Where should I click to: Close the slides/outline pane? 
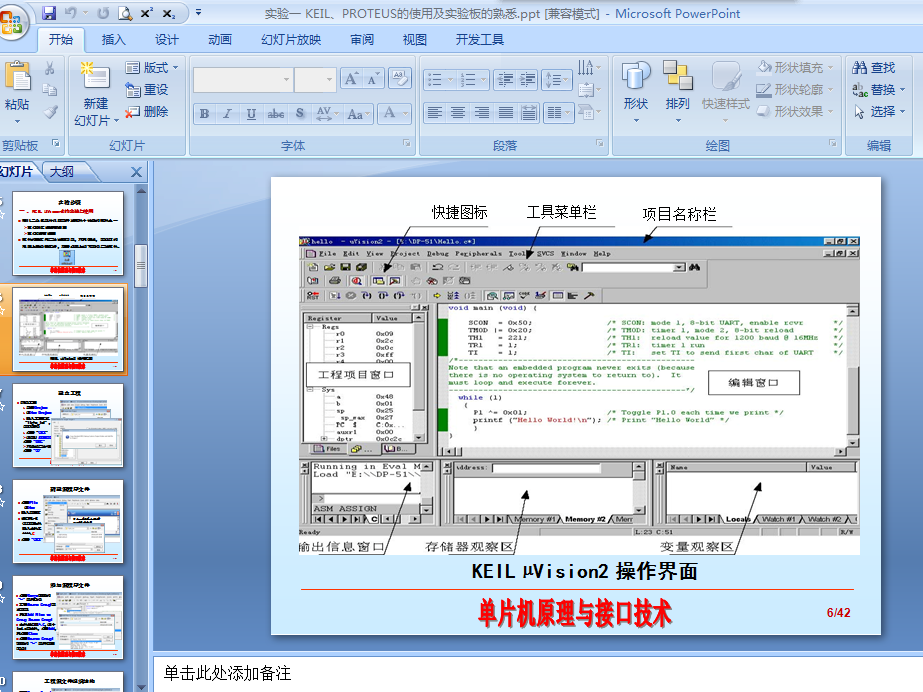136,172
